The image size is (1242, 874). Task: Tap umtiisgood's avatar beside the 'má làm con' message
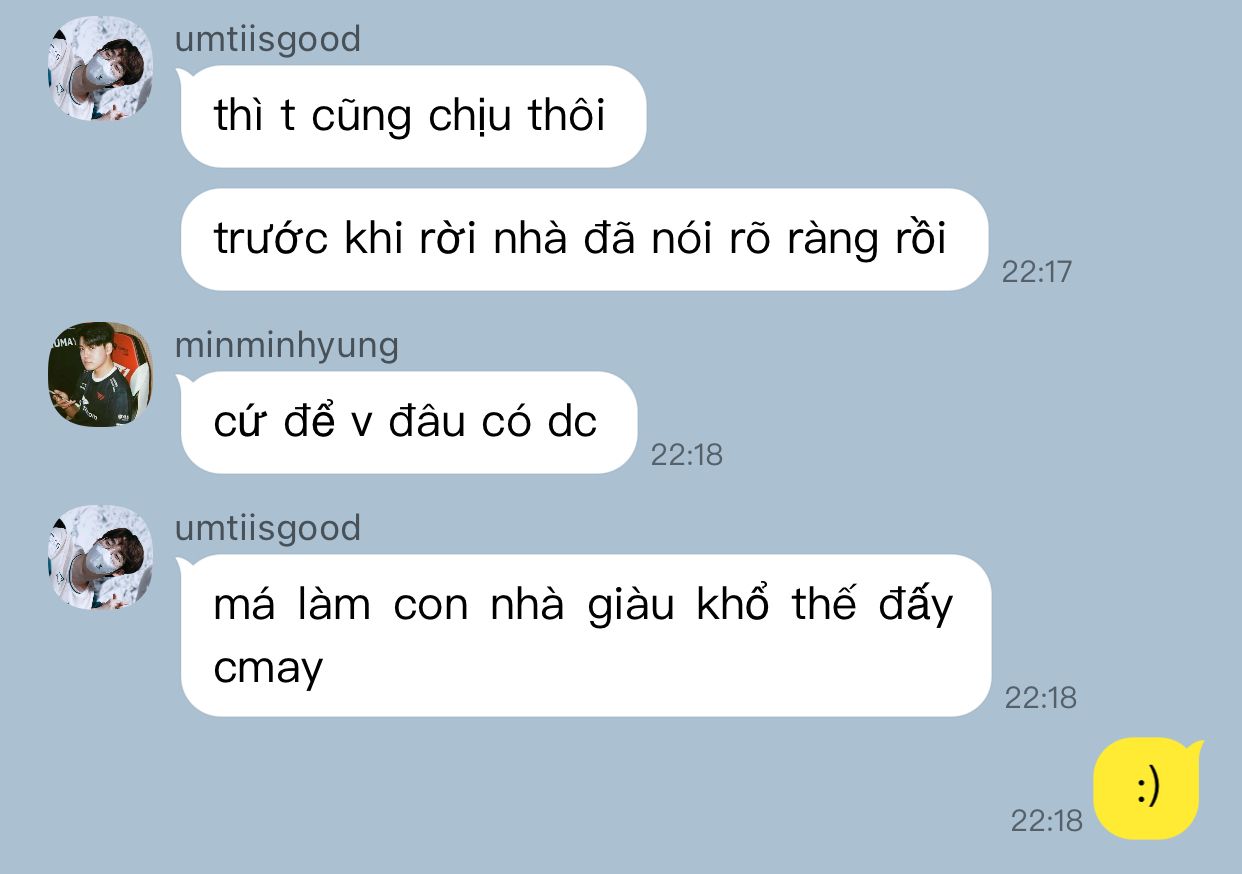pos(100,557)
